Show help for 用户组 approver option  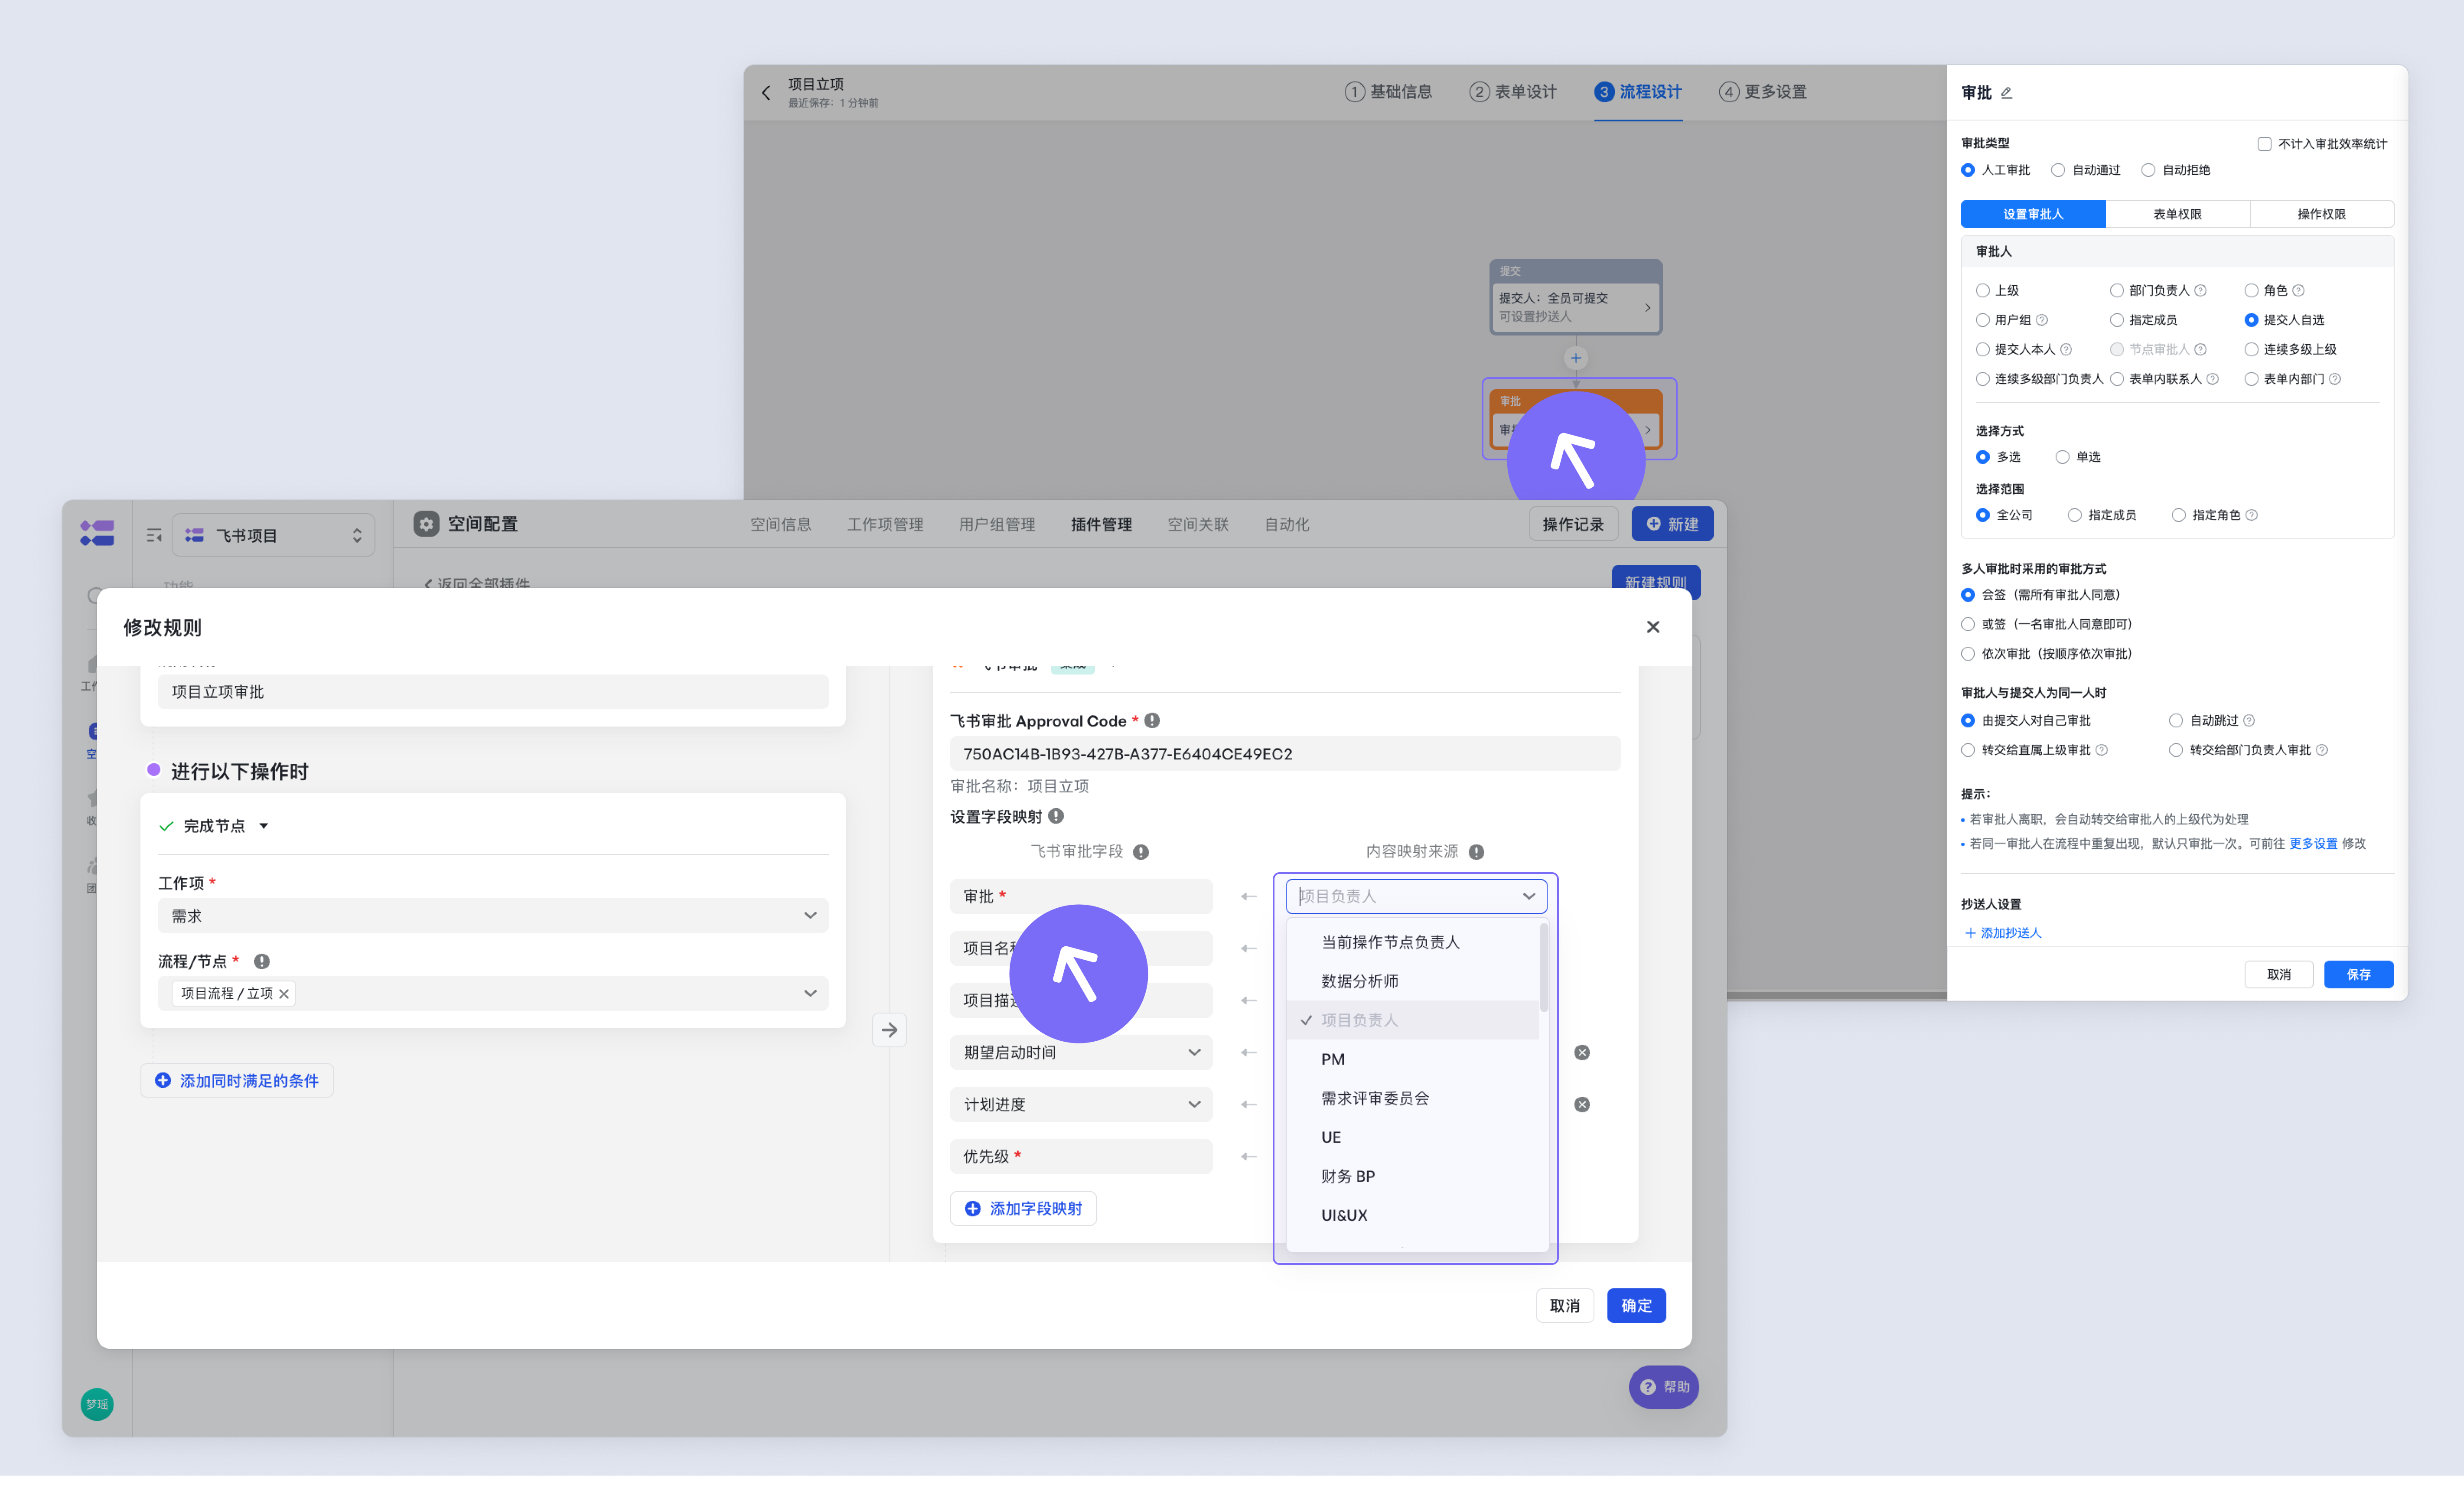(2042, 320)
